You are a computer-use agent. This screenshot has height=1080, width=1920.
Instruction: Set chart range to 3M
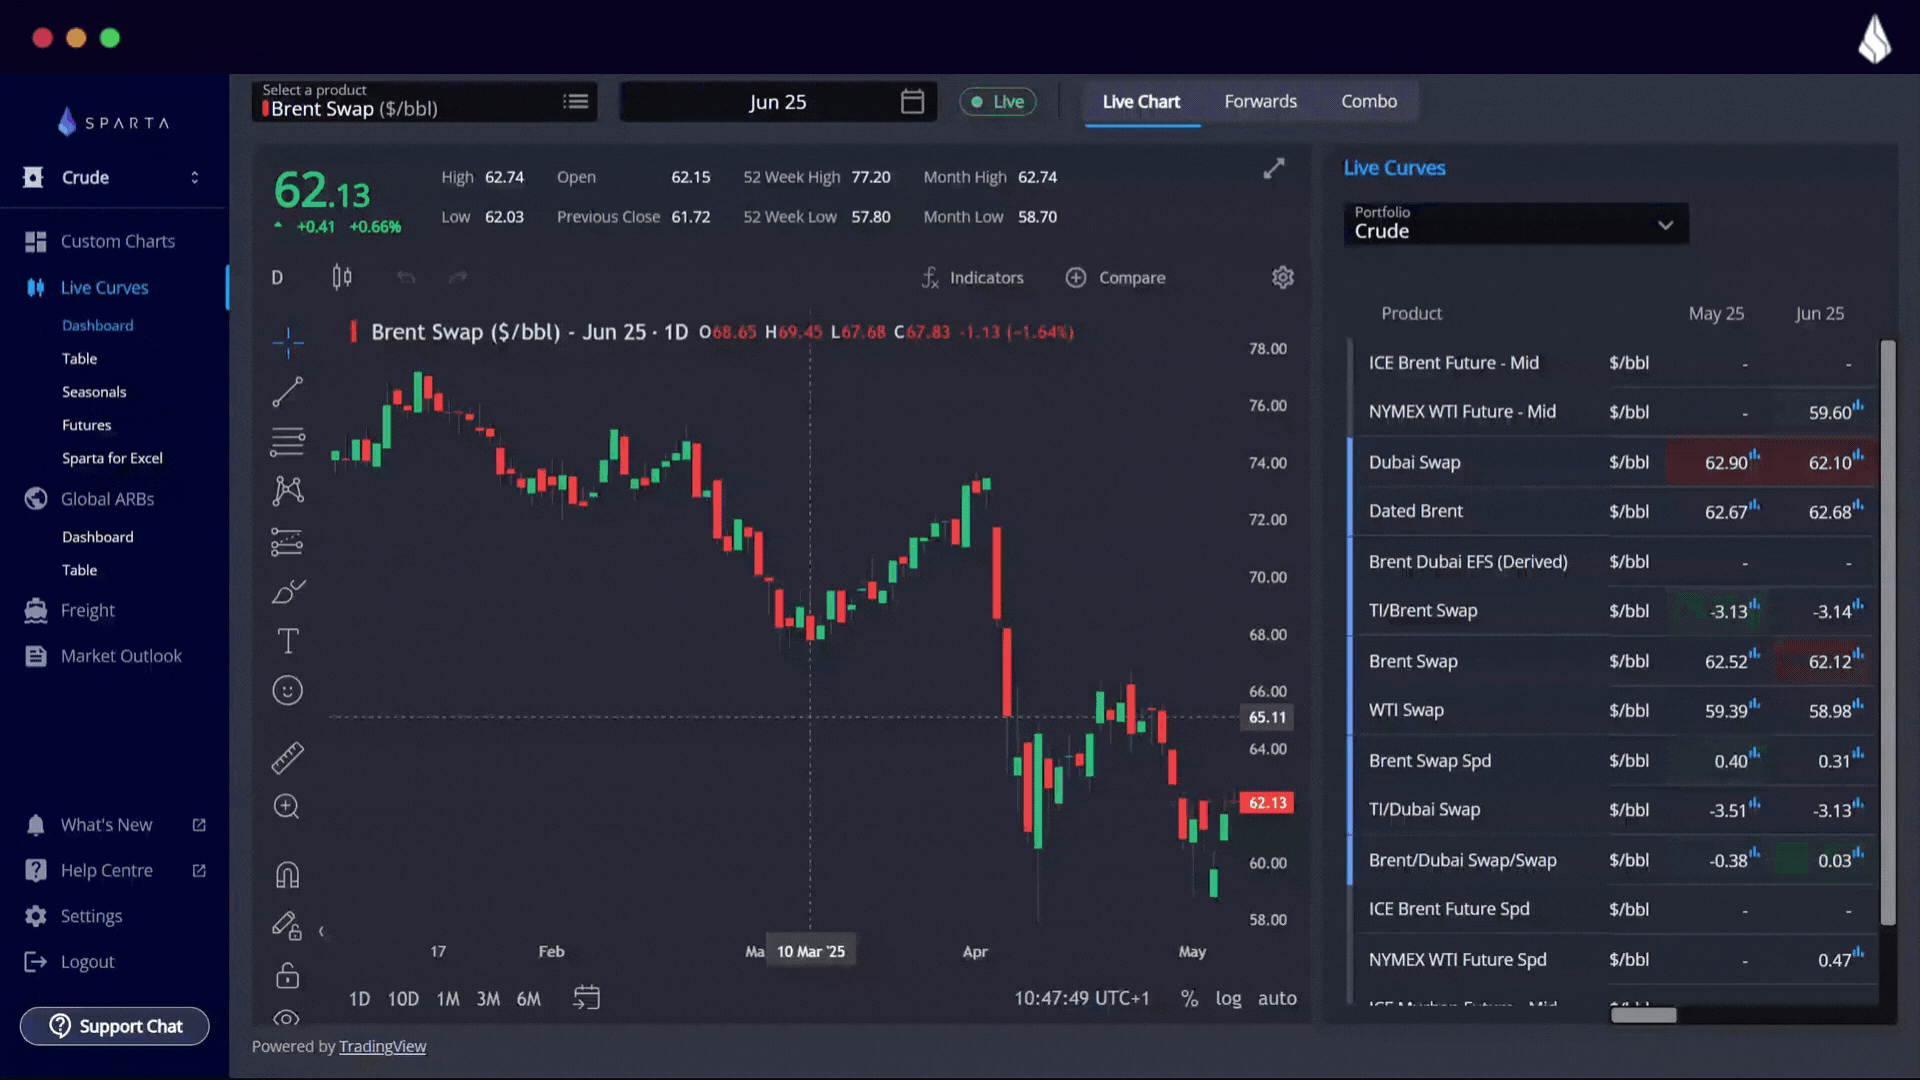tap(488, 999)
